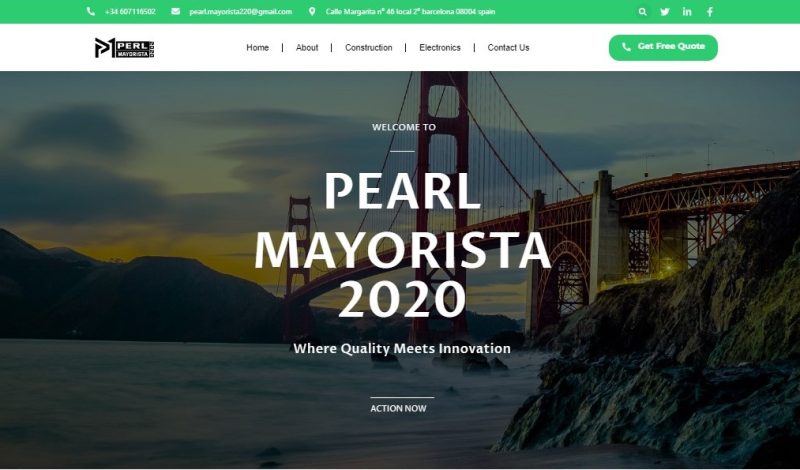Open the Twitter social icon

(664, 12)
